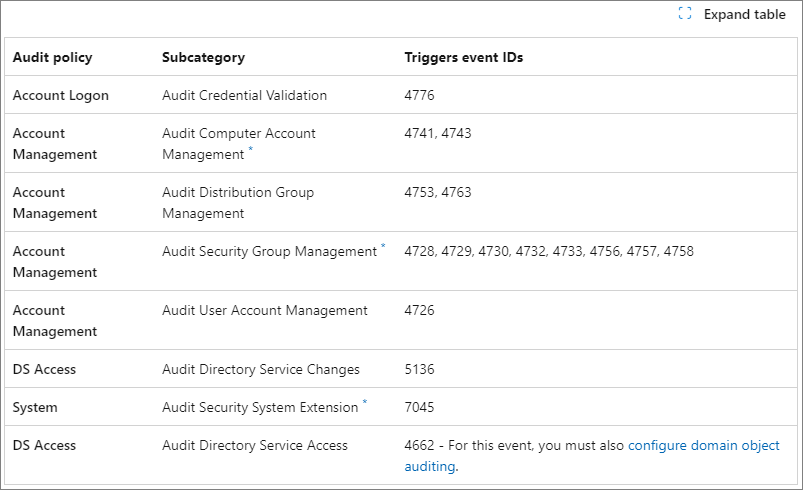Click the asterisk after Audit Computer Account Management
803x490 pixels.
pos(251,149)
